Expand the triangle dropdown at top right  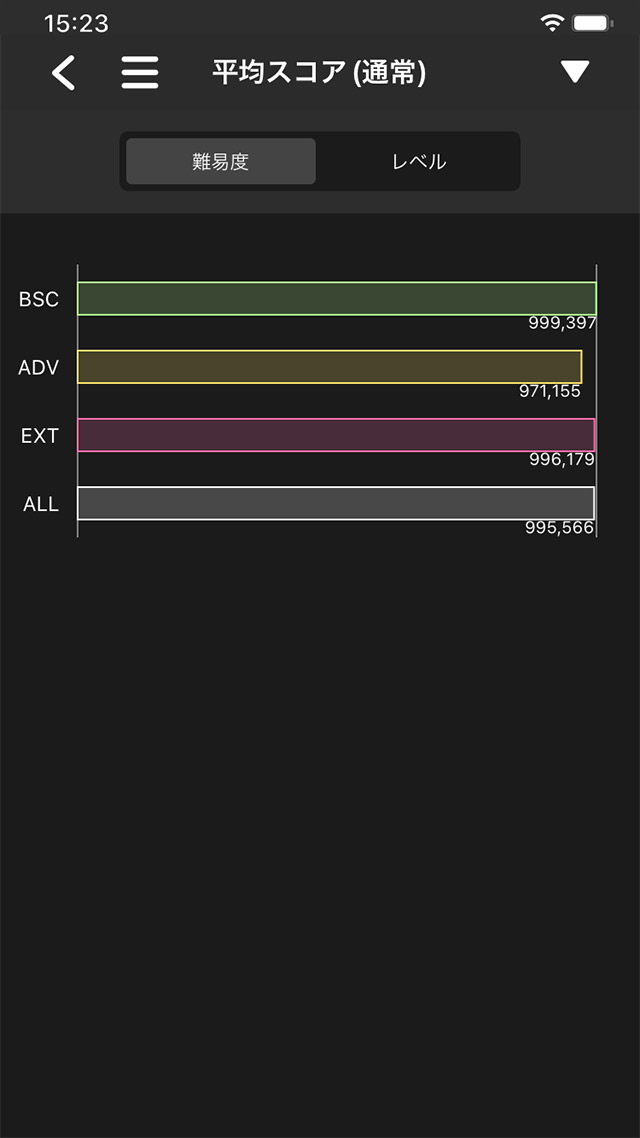575,72
